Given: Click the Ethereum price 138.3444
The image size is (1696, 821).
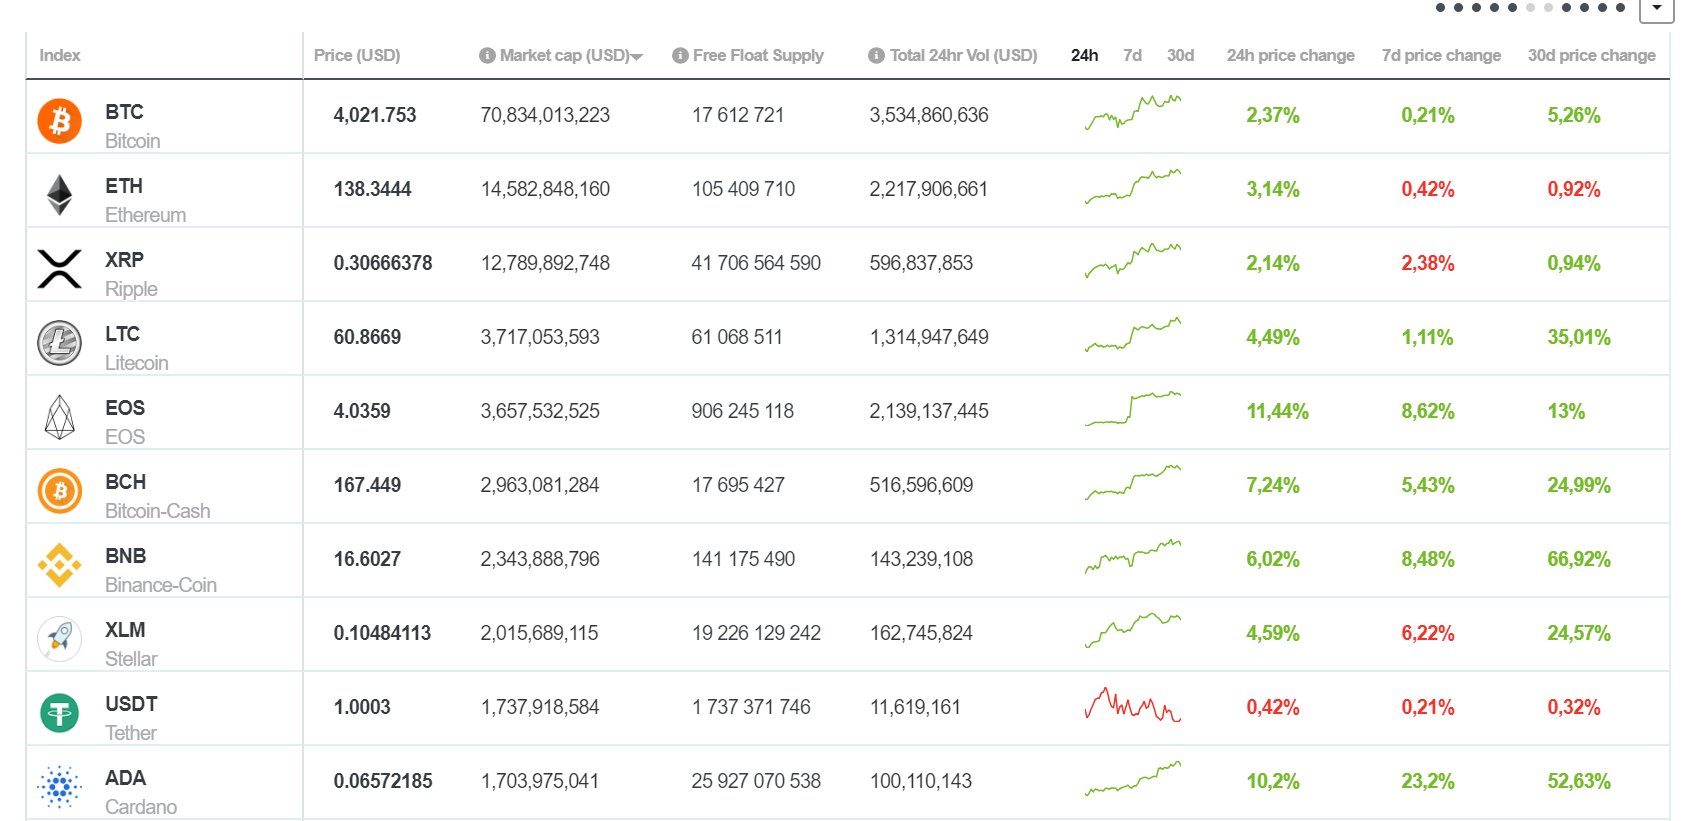Looking at the screenshot, I should tap(372, 189).
